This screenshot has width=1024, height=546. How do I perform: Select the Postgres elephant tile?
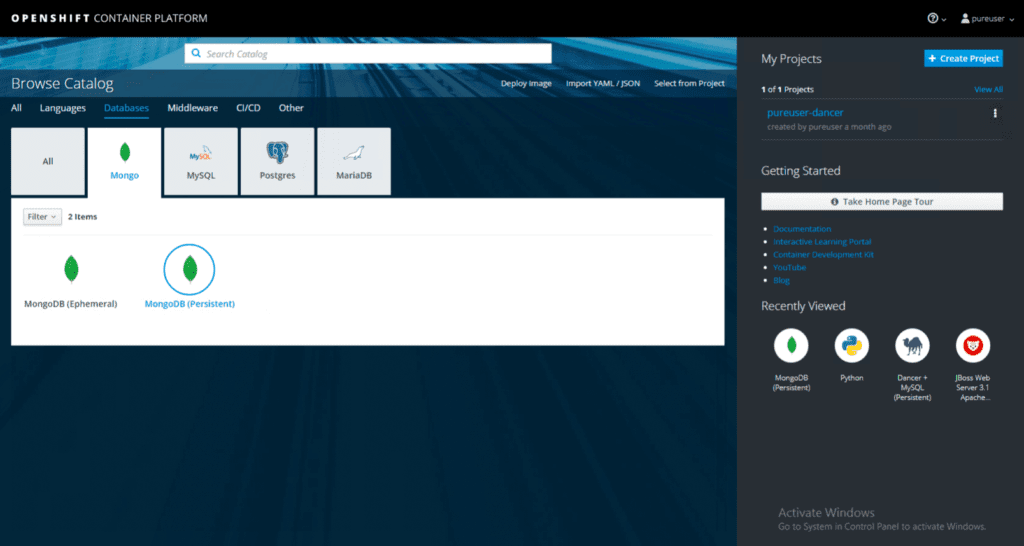[x=278, y=161]
